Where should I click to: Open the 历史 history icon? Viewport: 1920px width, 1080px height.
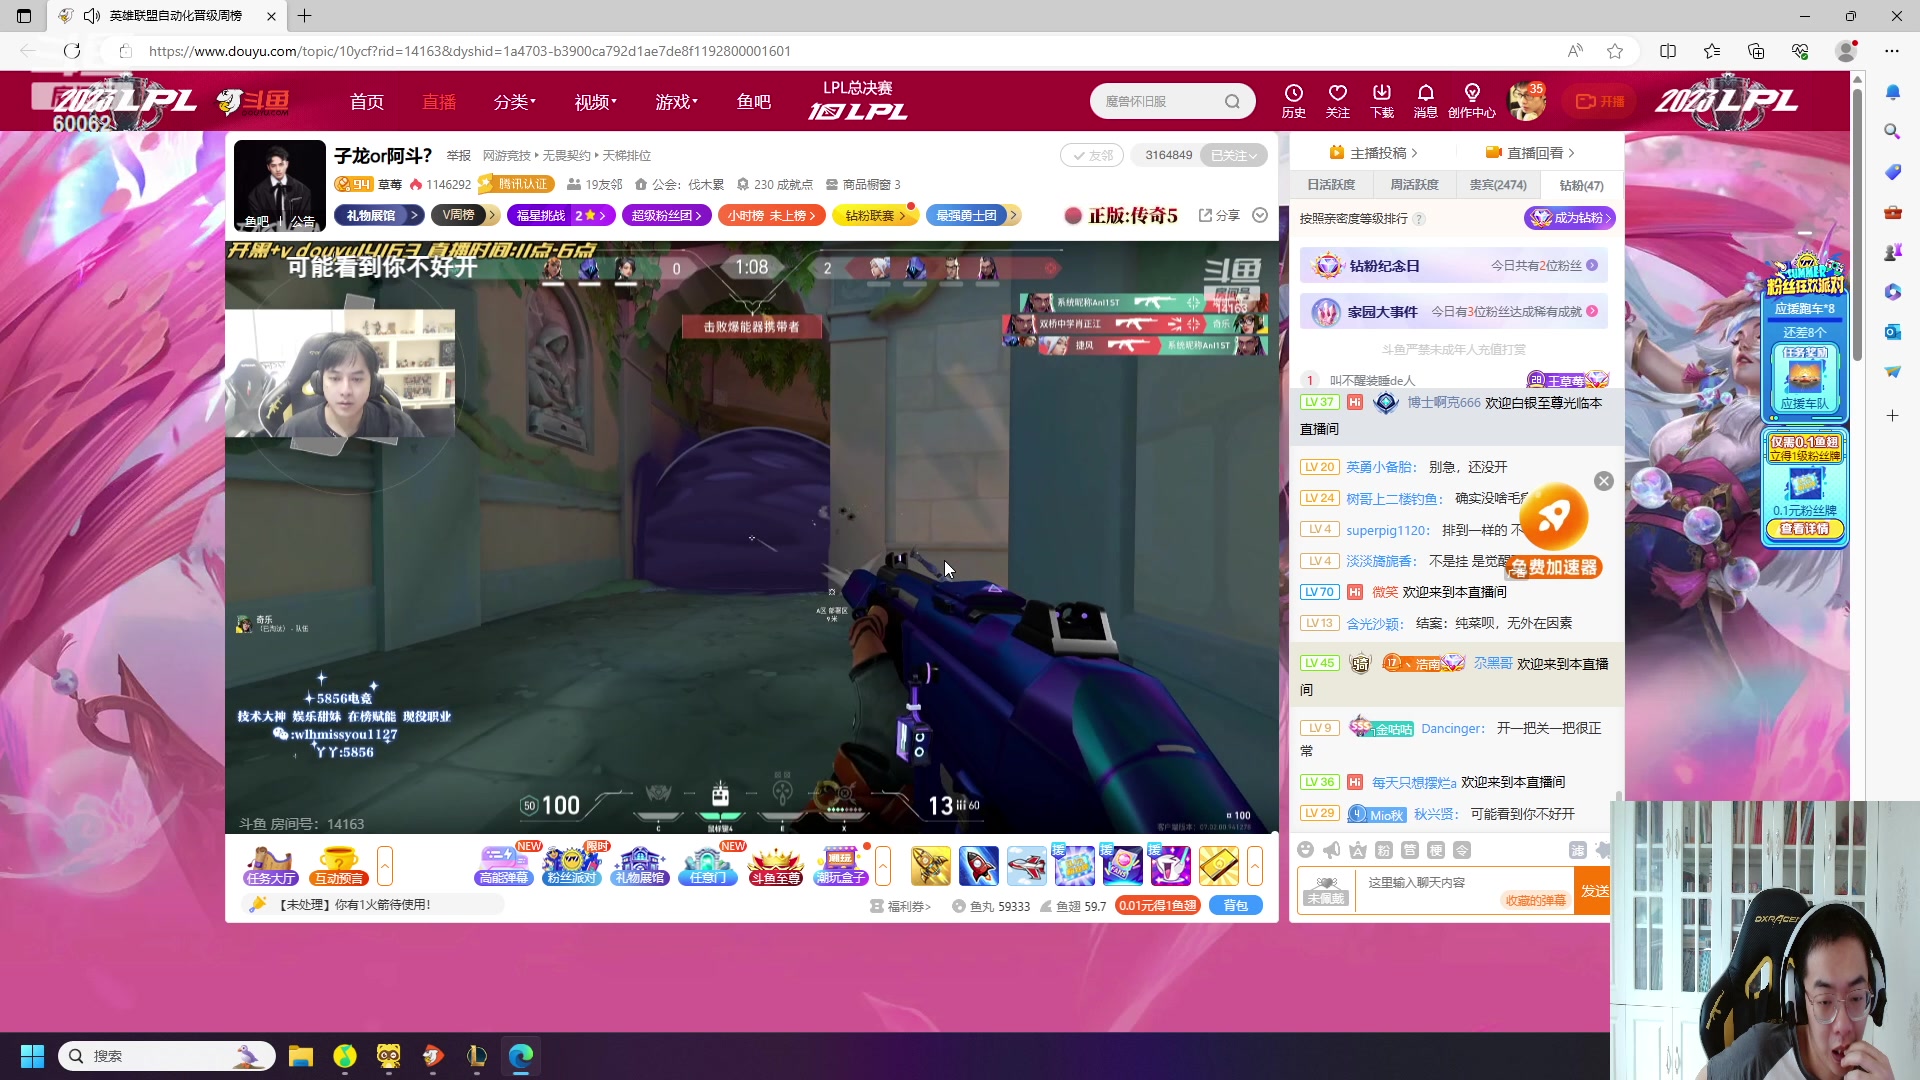click(x=1294, y=100)
